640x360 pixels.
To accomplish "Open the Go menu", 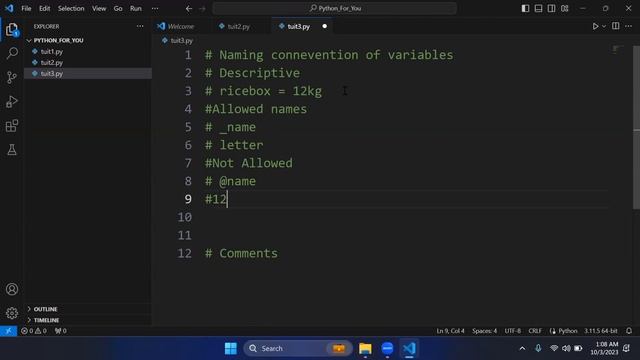I will pos(118,8).
